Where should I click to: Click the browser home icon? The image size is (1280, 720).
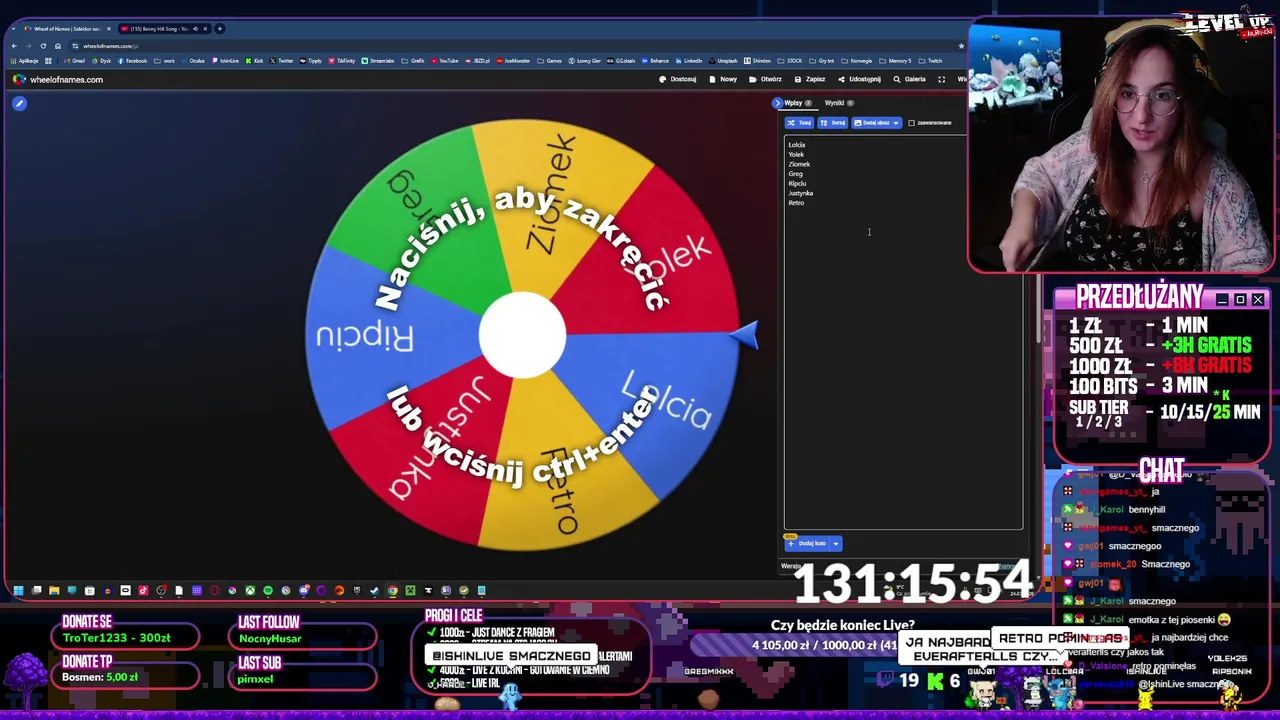click(x=58, y=46)
